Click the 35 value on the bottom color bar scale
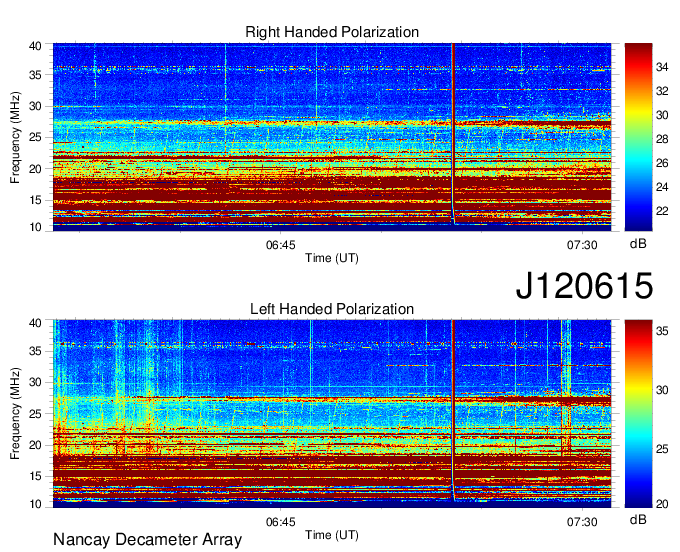The image size is (680, 552). [662, 332]
